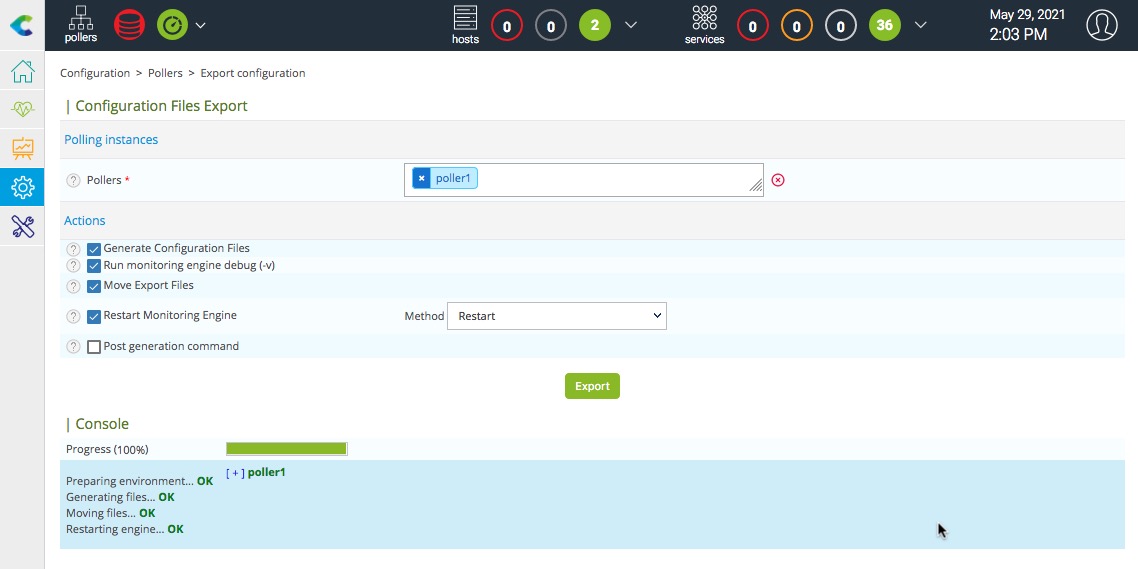1138x569 pixels.
Task: Remove poller1 tag from Pollers field
Action: 422,179
